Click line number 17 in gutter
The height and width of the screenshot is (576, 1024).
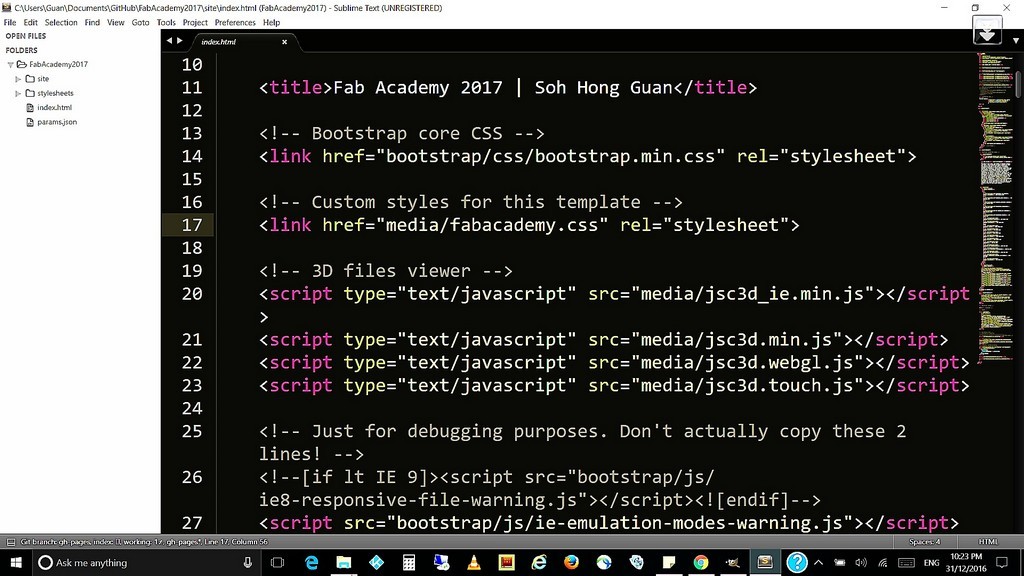click(x=191, y=225)
